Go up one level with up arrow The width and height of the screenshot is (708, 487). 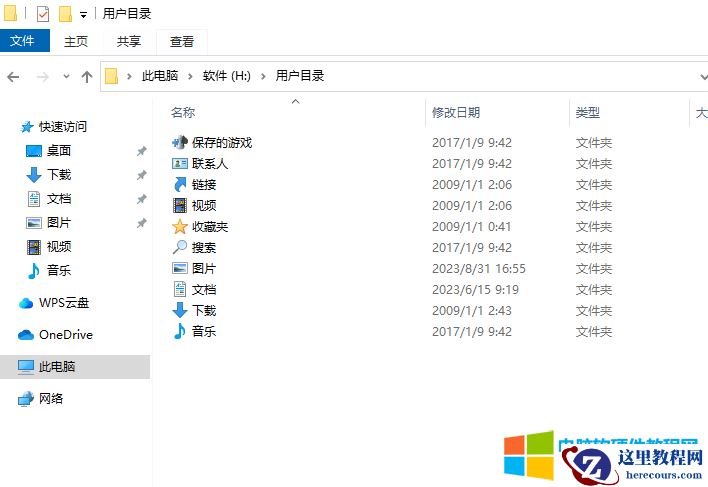click(87, 77)
